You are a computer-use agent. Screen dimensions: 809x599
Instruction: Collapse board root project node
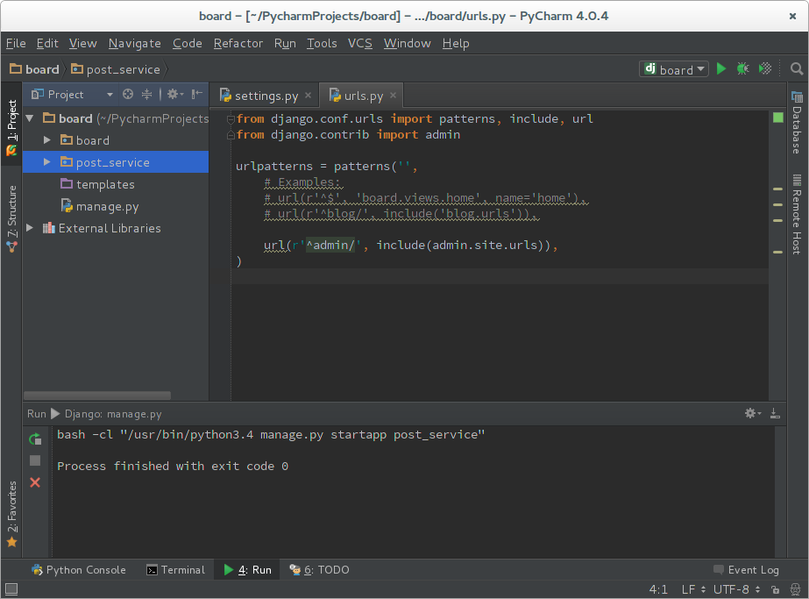tap(30, 118)
